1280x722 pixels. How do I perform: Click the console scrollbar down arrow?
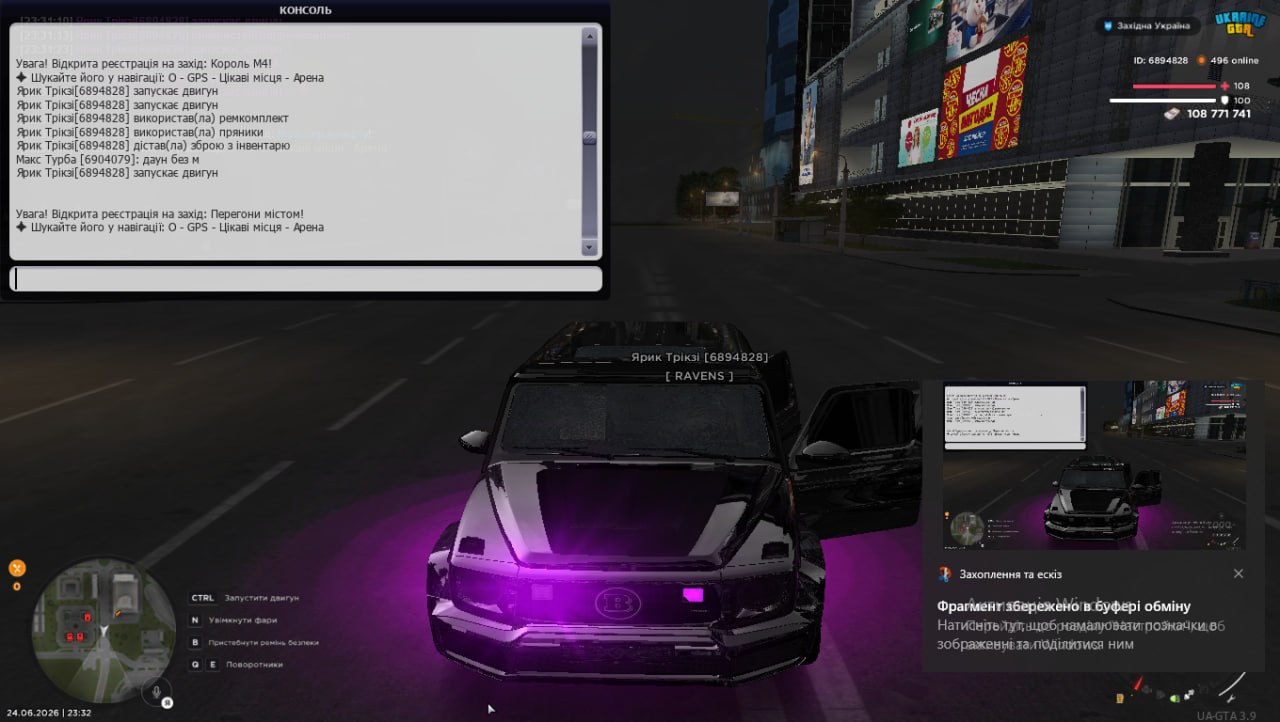pyautogui.click(x=589, y=247)
